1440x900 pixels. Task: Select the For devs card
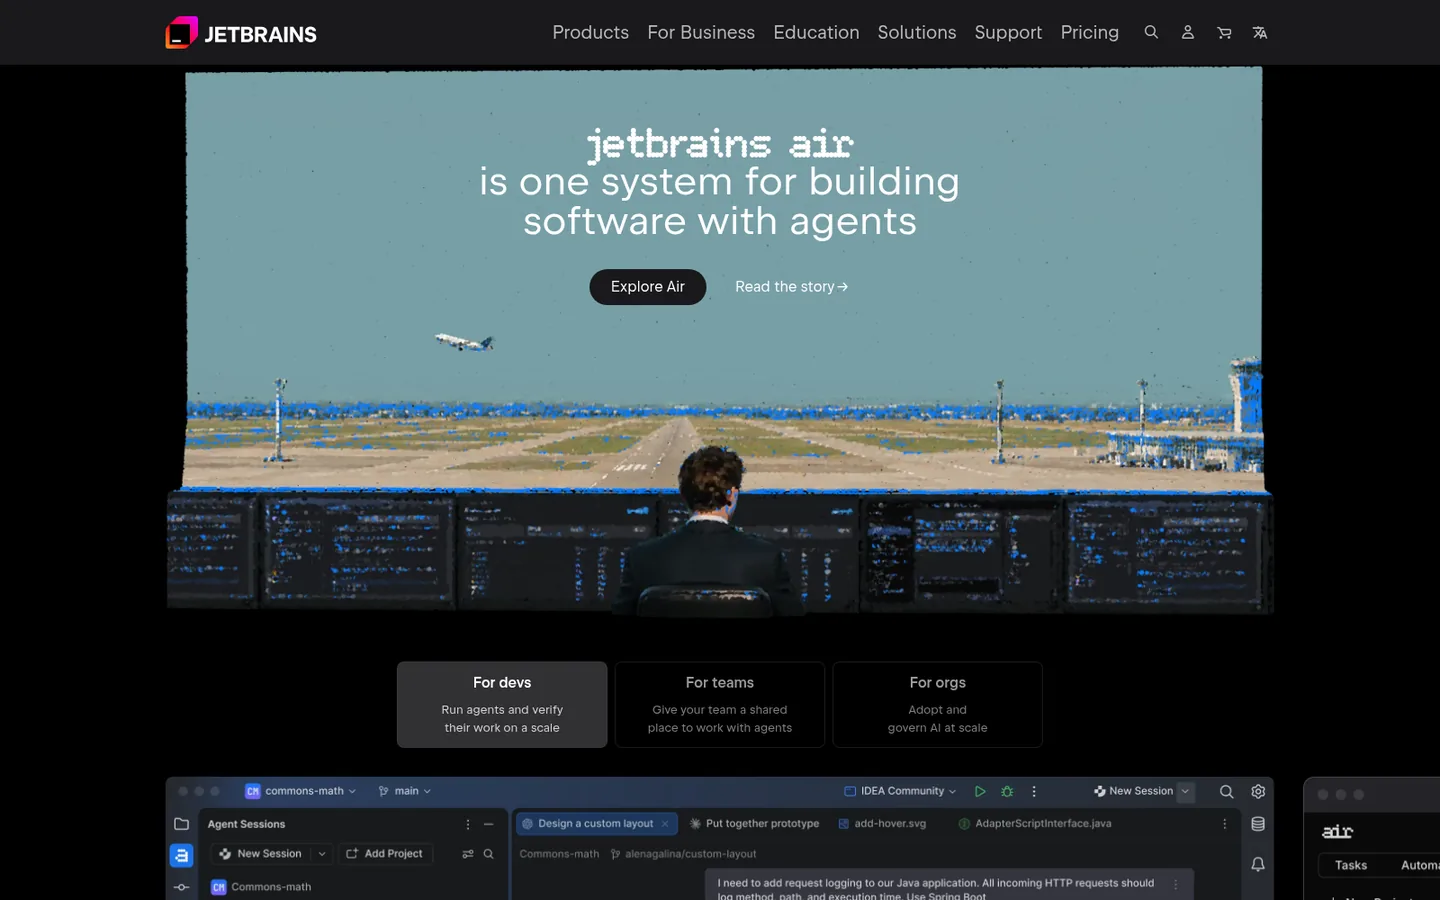click(x=502, y=704)
